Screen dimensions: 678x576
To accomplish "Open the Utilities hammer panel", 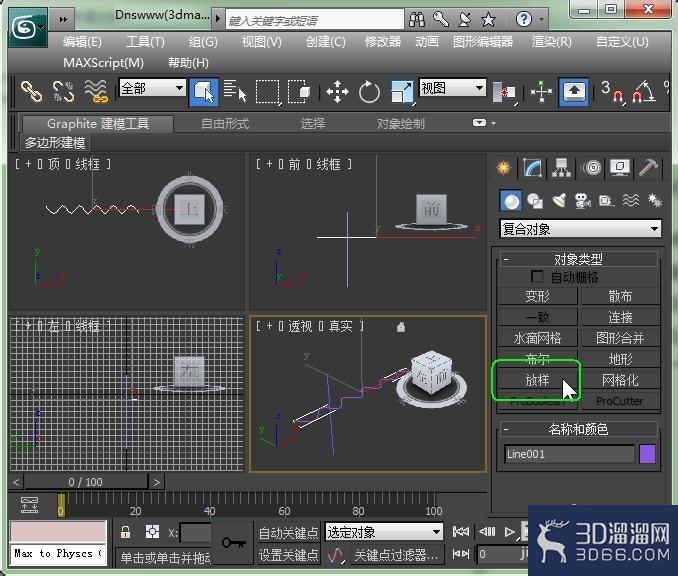I will 649,168.
